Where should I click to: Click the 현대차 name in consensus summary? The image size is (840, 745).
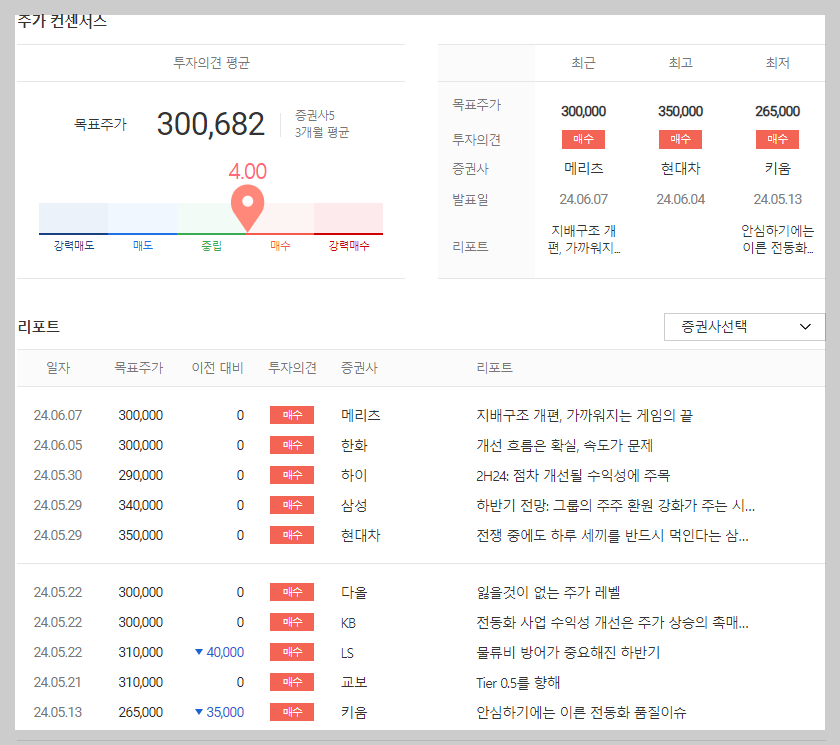[680, 169]
